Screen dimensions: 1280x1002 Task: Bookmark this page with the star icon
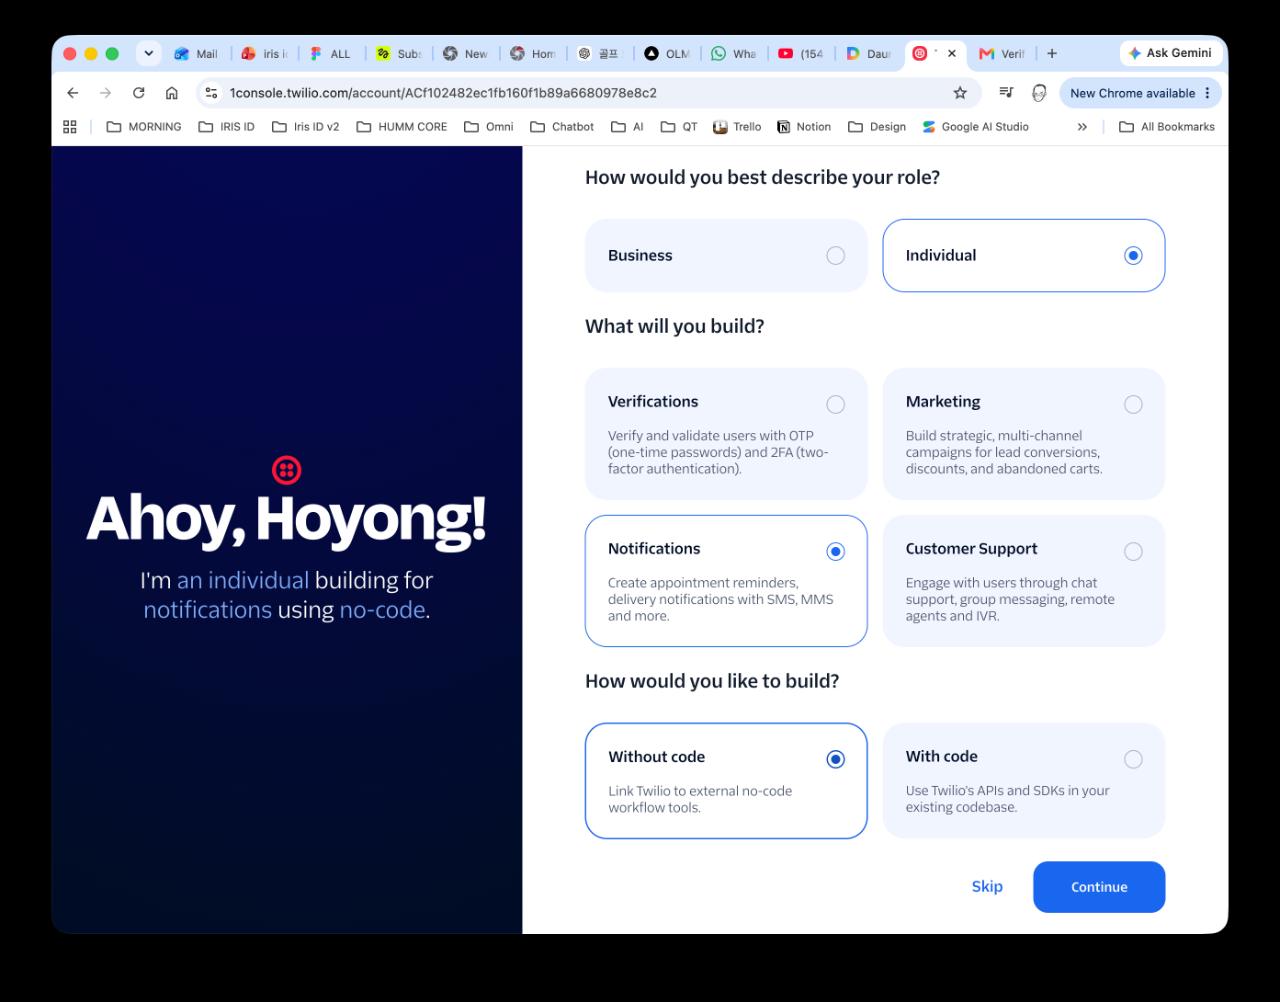coord(960,93)
